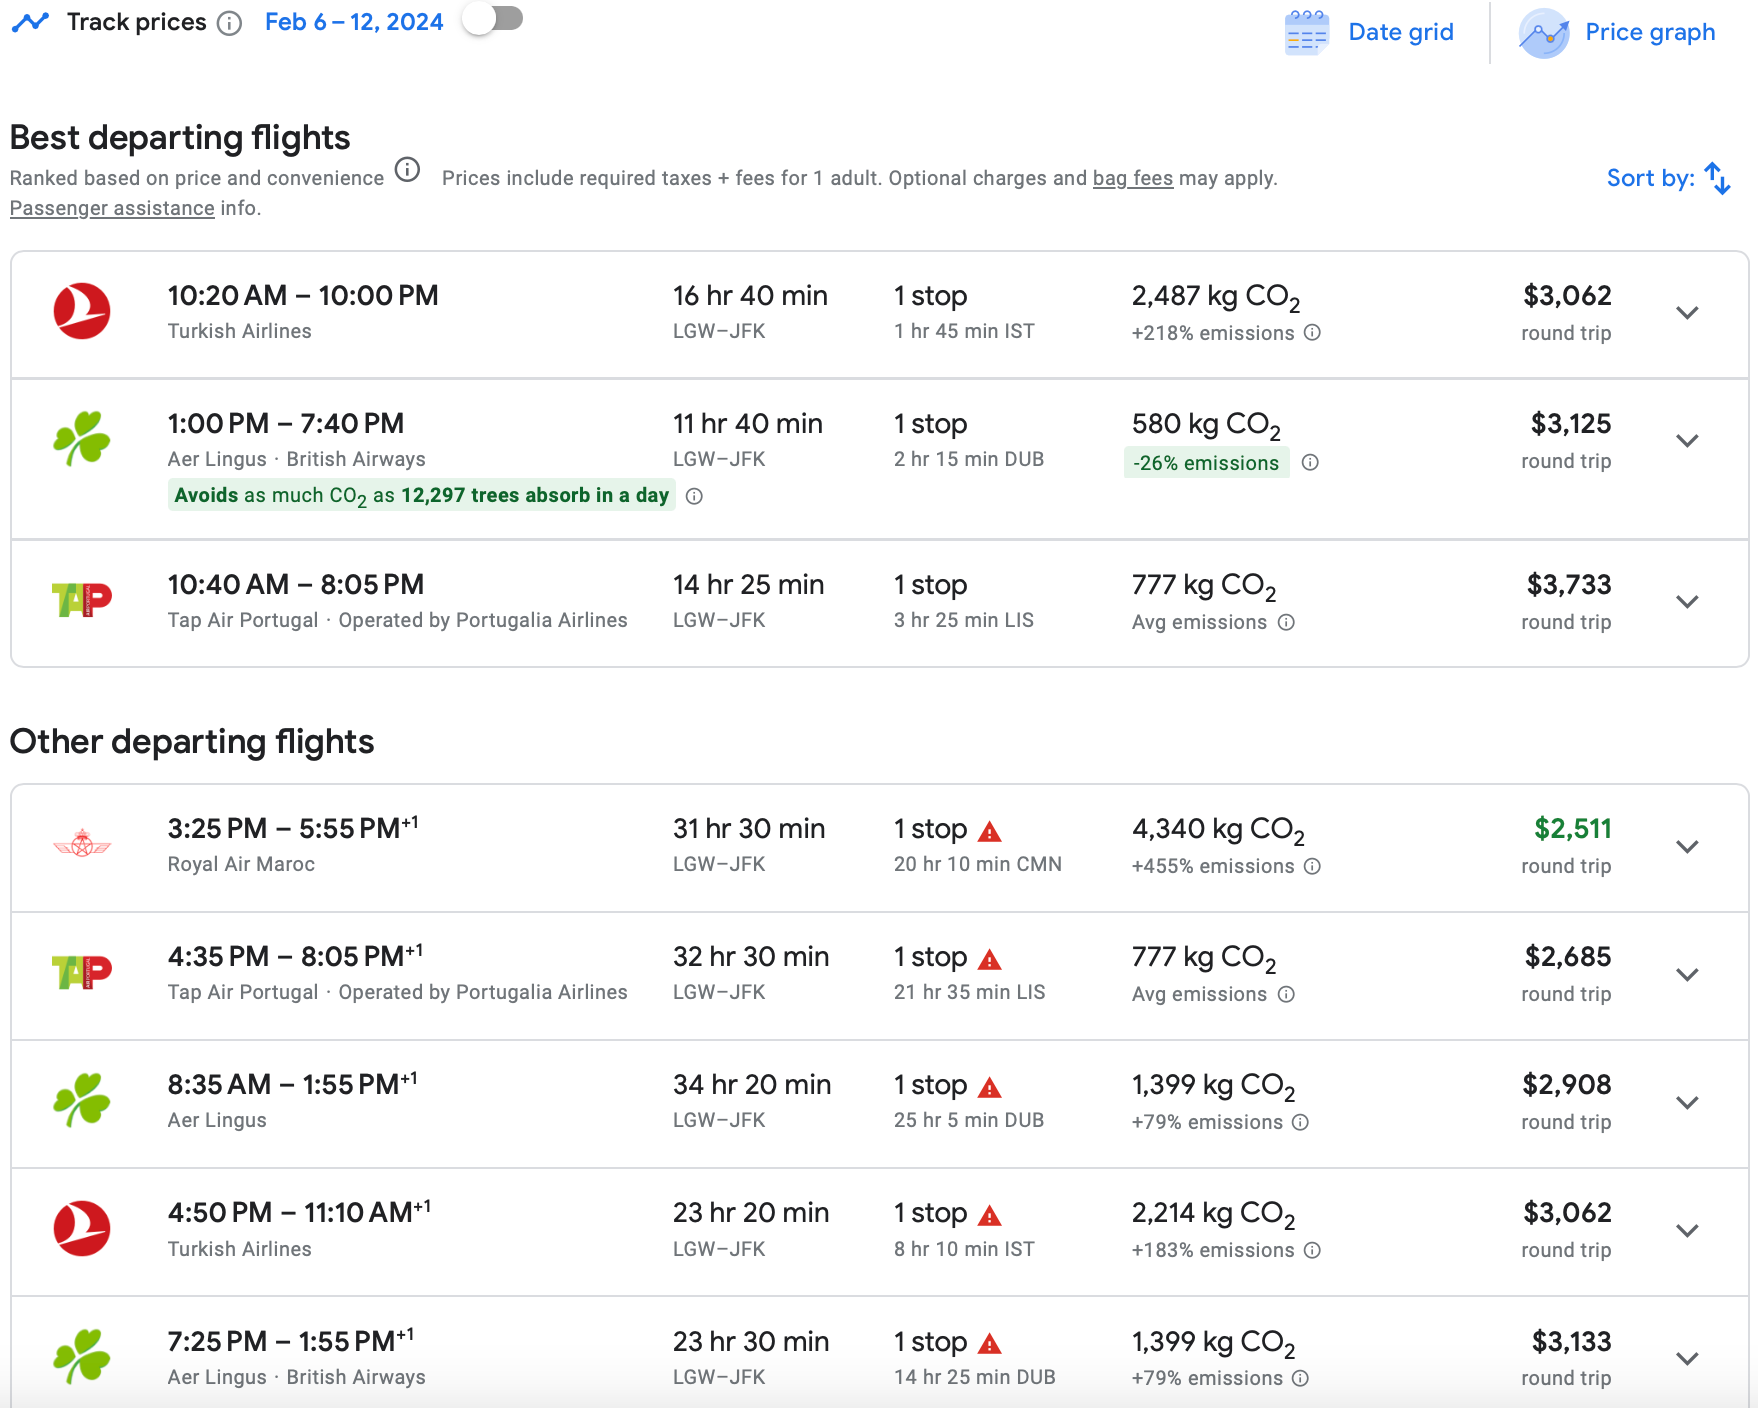Open the Date grid view
Image resolution: width=1758 pixels, height=1408 pixels.
[1370, 32]
